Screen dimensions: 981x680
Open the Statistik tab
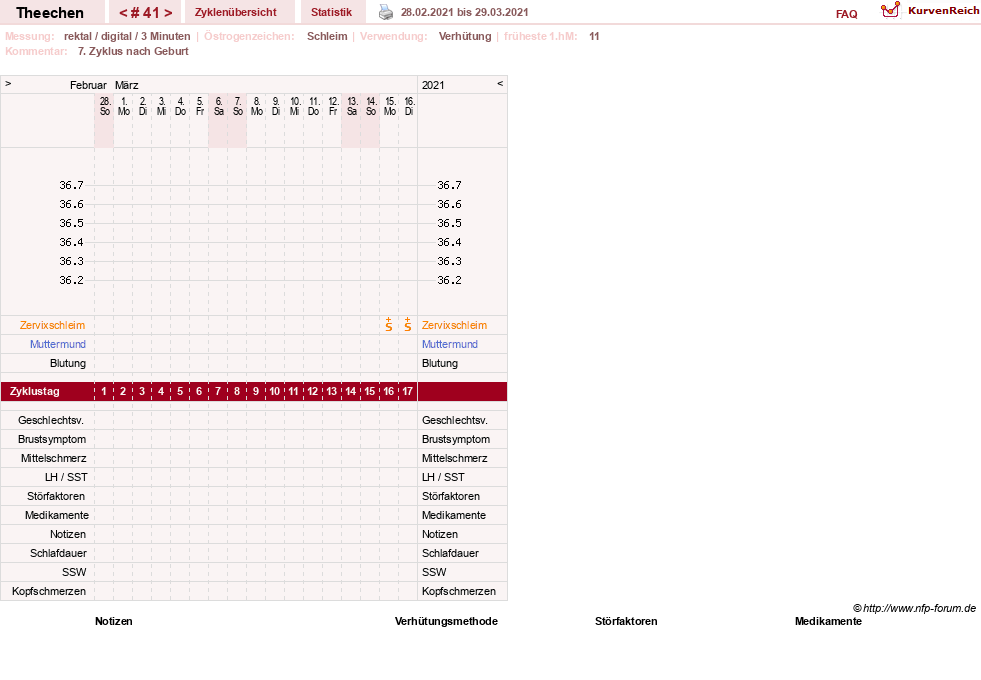(x=332, y=12)
